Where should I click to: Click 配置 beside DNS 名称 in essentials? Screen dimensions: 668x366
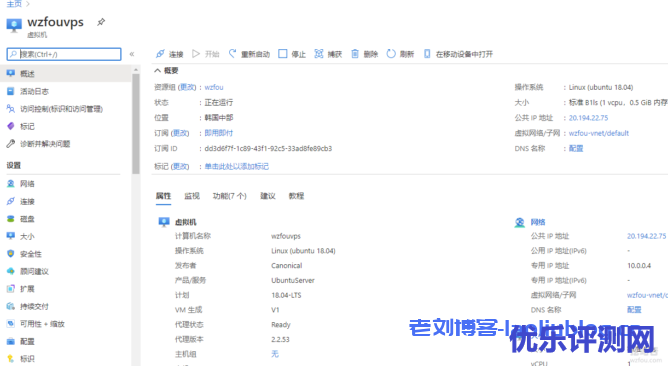tap(576, 148)
